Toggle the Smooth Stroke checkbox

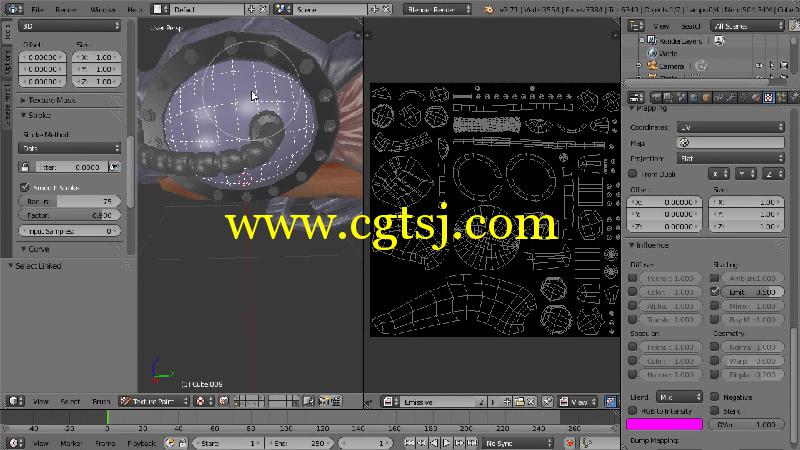click(24, 187)
